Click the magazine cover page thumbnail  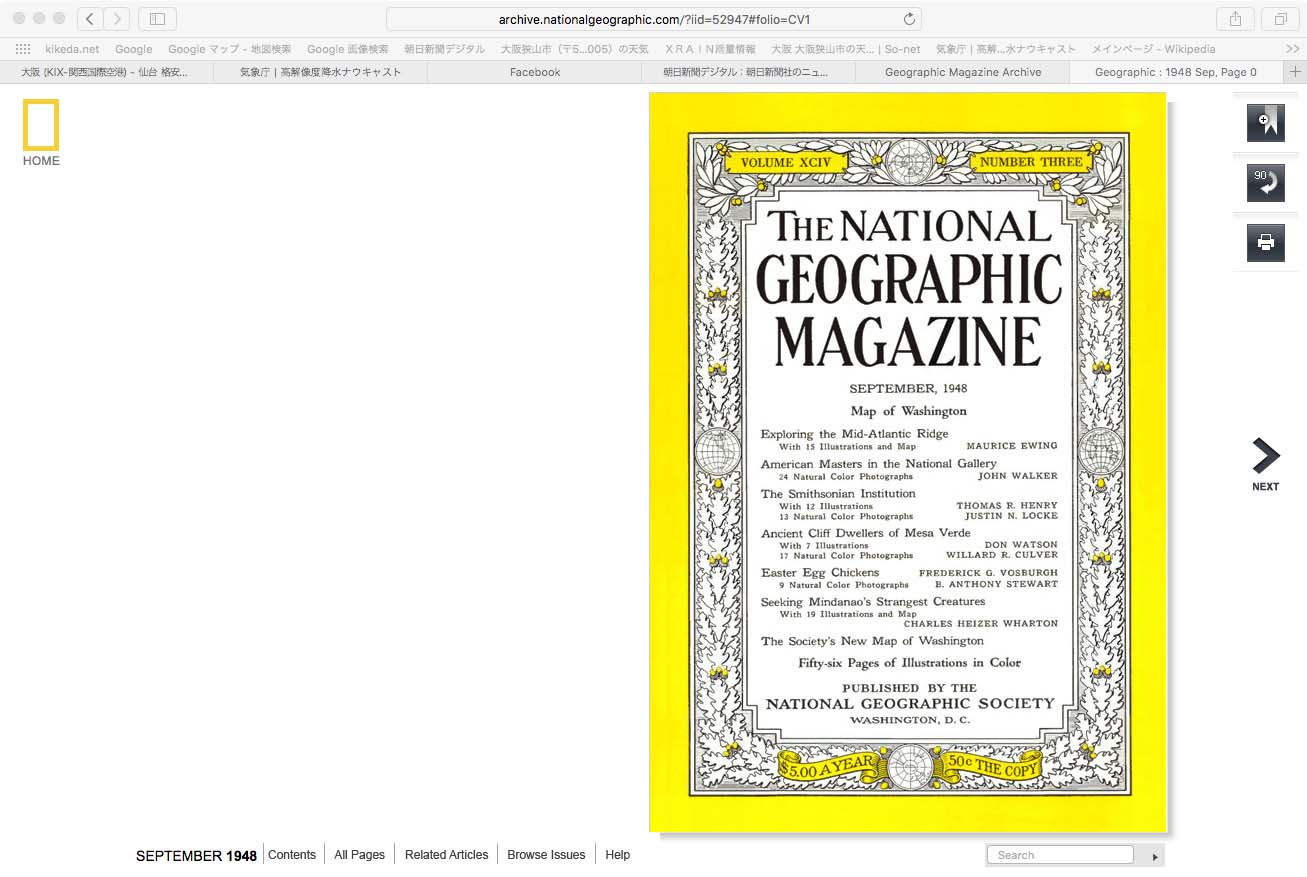coord(908,462)
